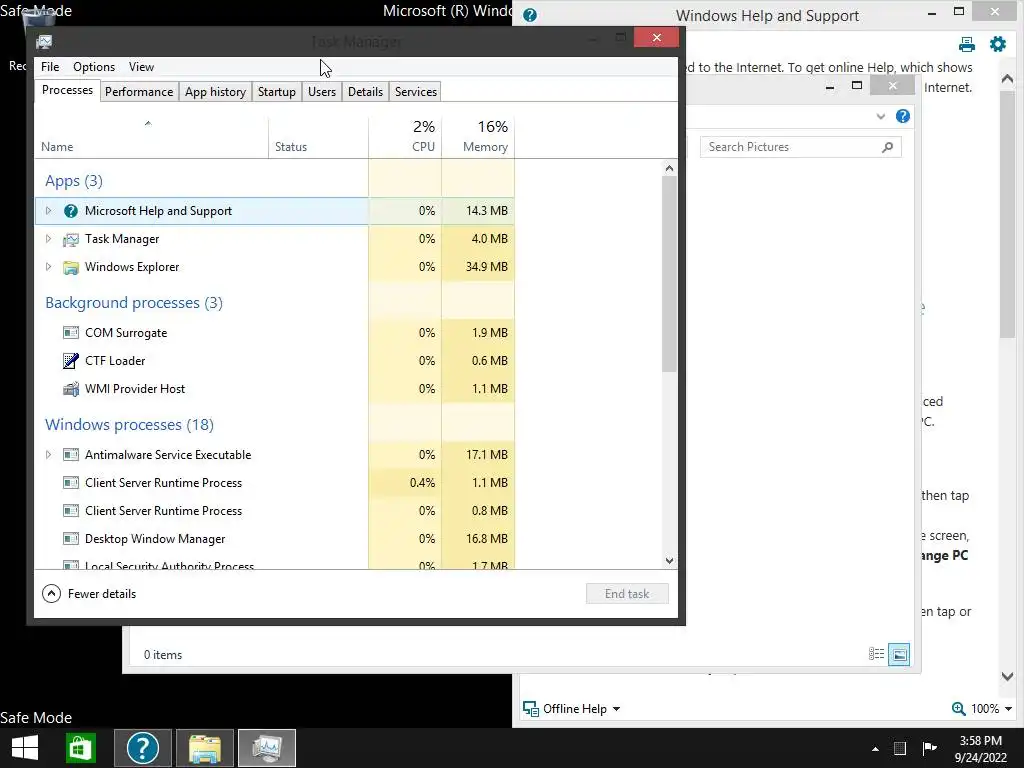The height and width of the screenshot is (768, 1024).
Task: Click the blue help icon in the Explorer window
Action: 903,116
